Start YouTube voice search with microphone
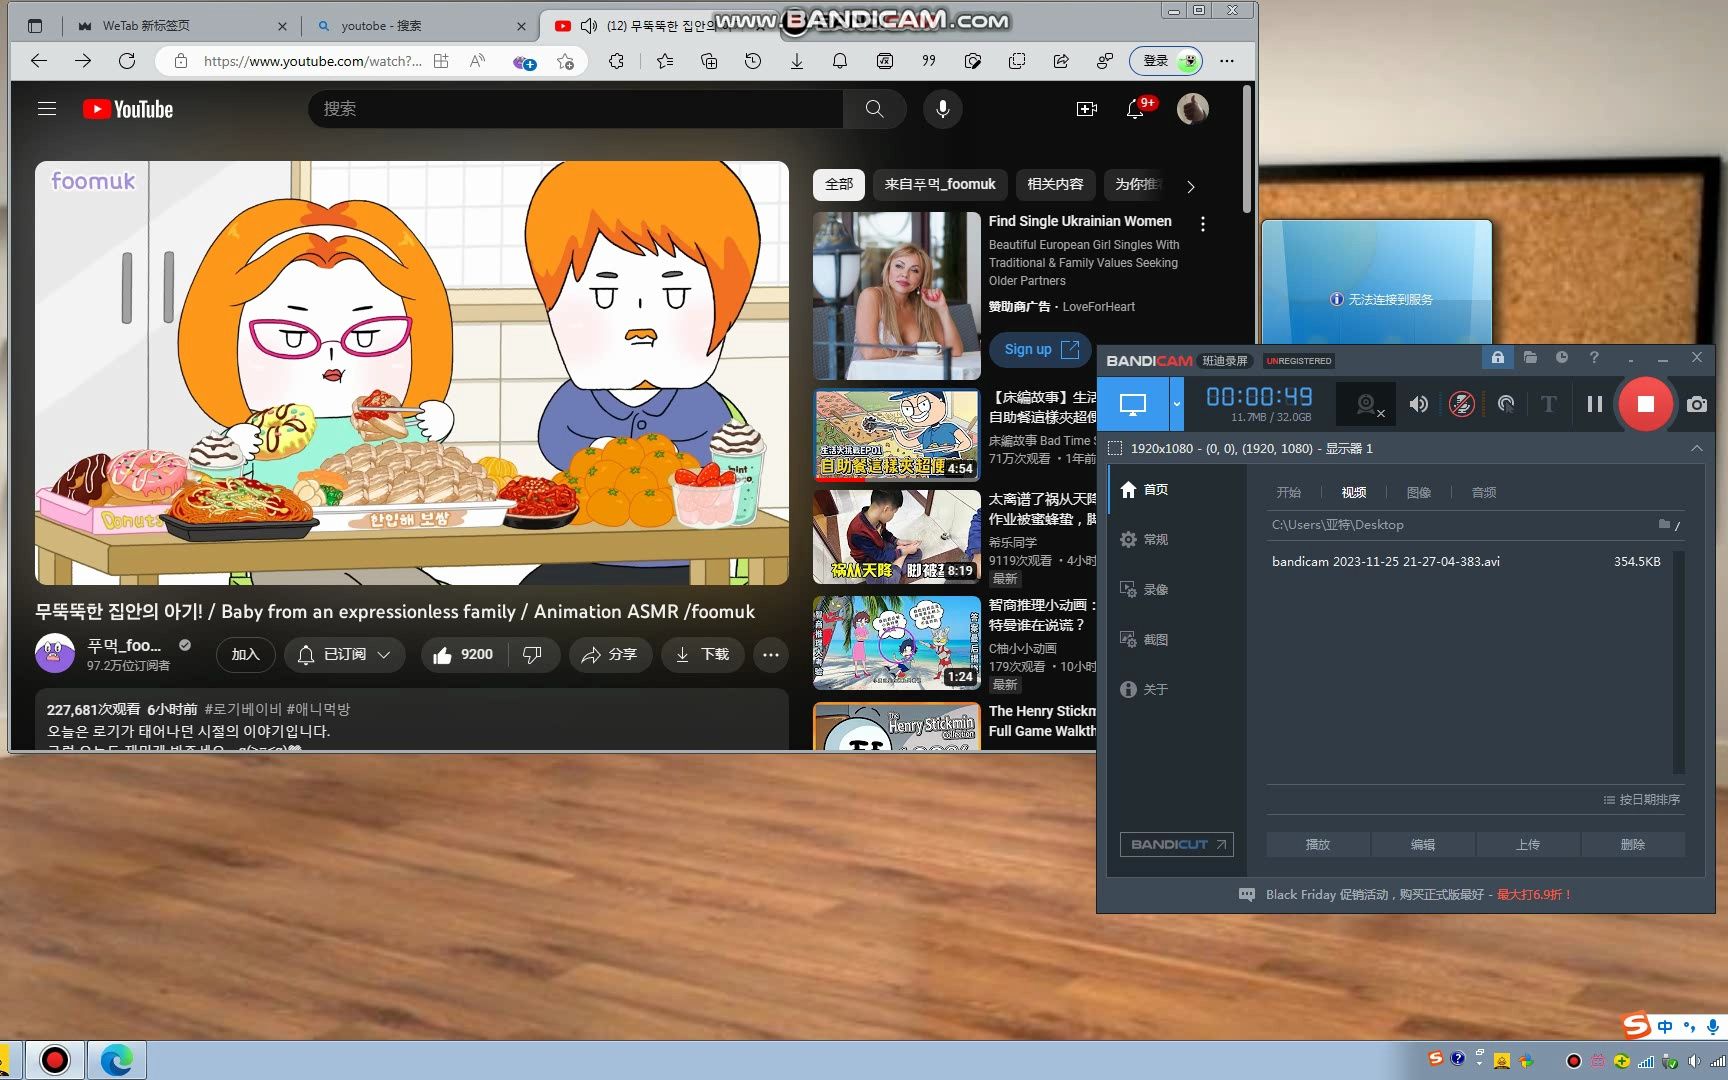 click(942, 109)
